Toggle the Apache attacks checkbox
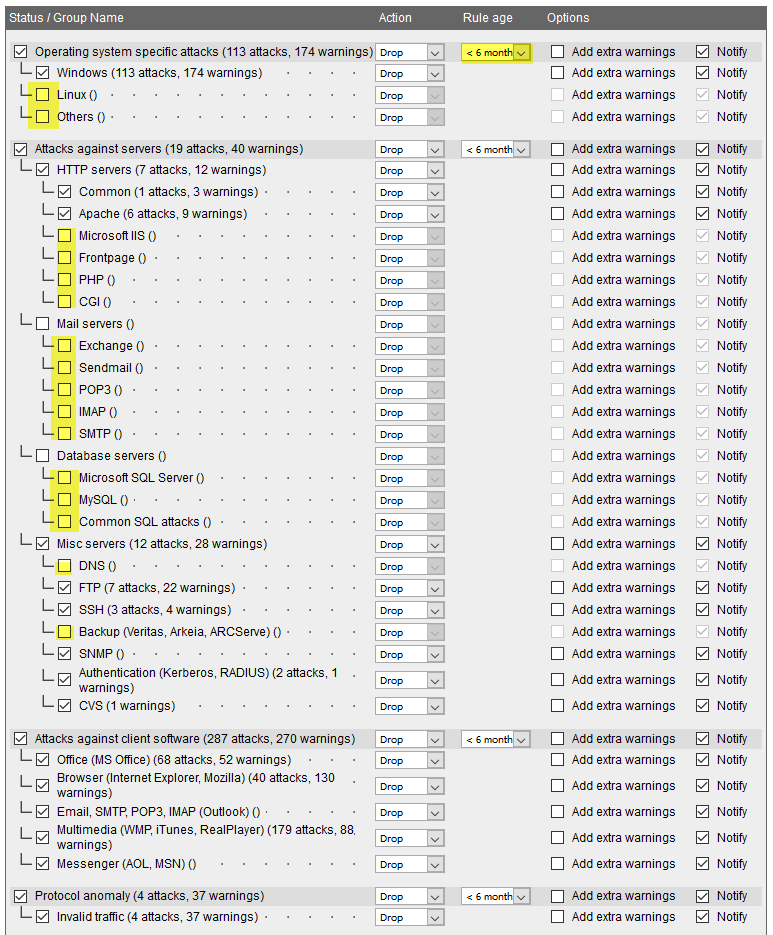The image size is (773, 935). pyautogui.click(x=64, y=213)
